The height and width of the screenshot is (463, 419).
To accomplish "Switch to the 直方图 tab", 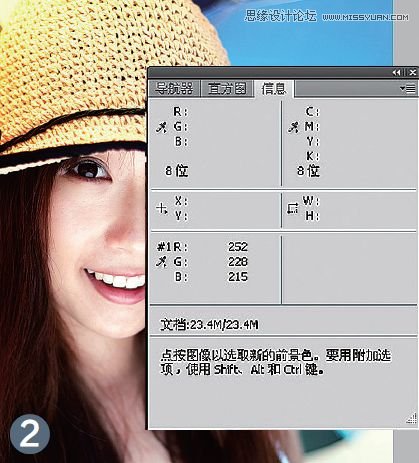I will [x=227, y=89].
